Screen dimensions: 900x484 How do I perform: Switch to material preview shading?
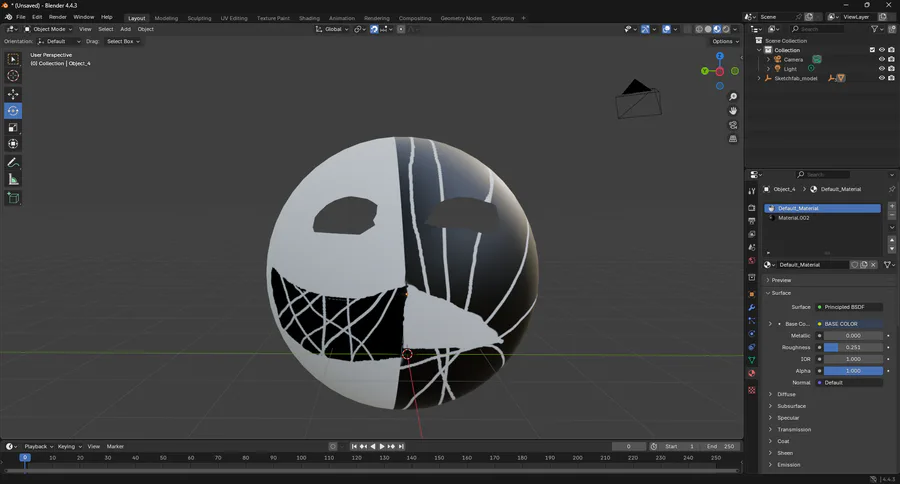click(x=717, y=29)
